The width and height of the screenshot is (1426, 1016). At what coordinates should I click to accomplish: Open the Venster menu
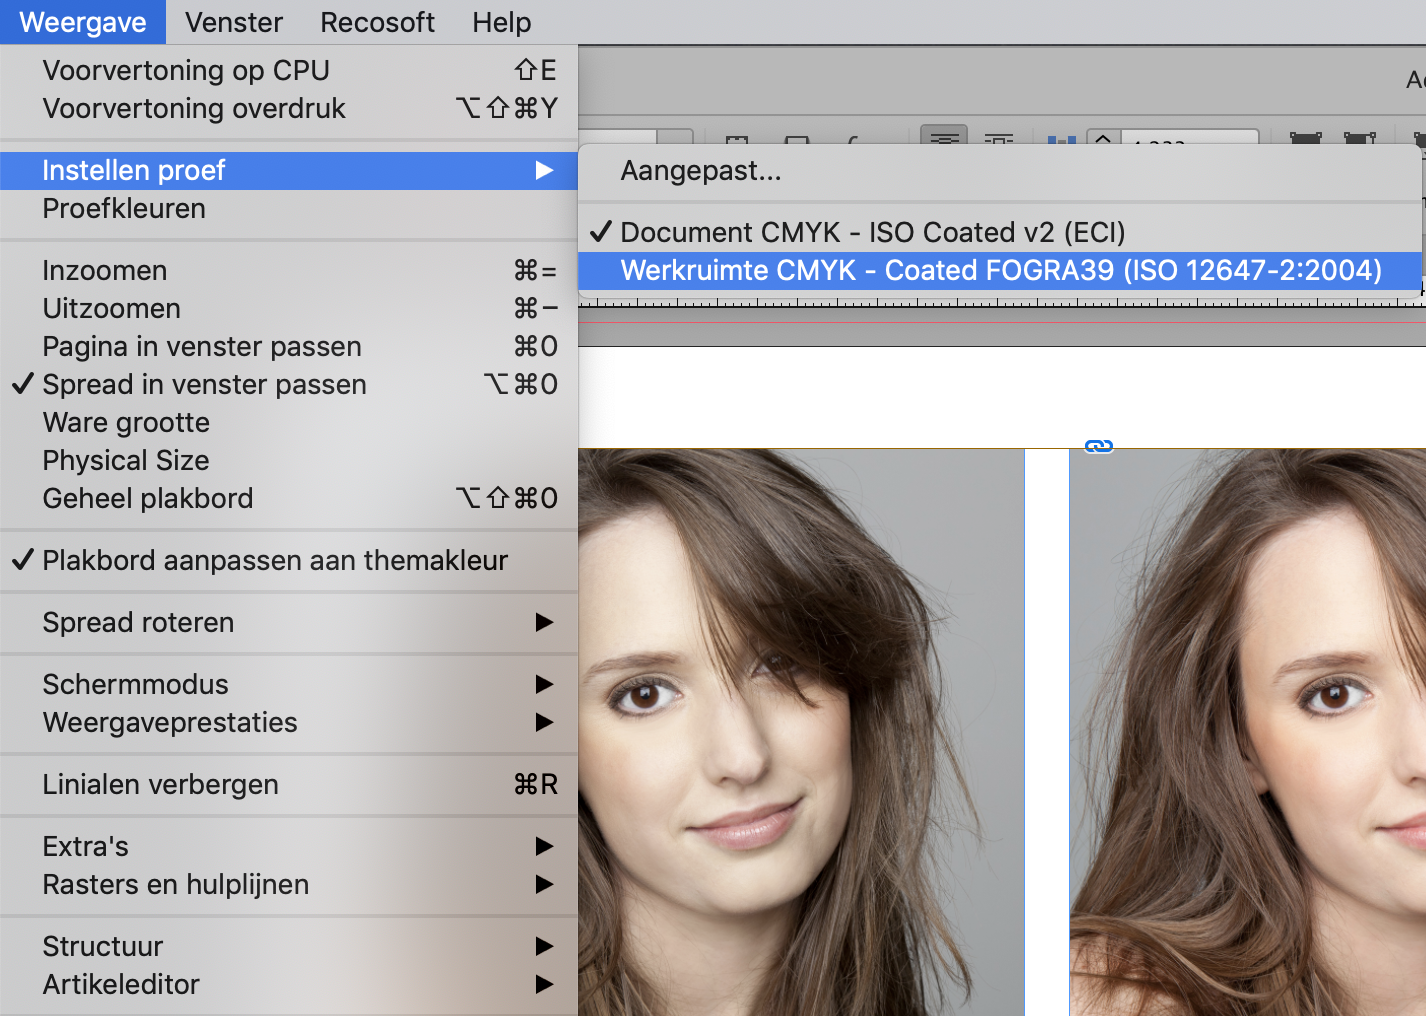(234, 22)
